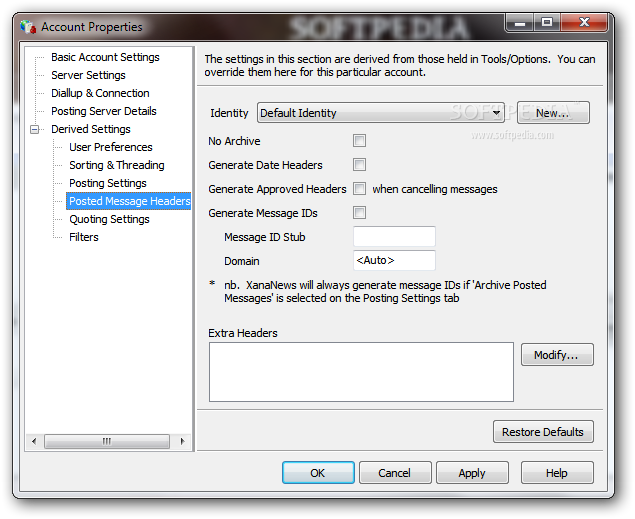Screen dimensions: 635x519
Task: Click the Restore Defaults button
Action: tap(543, 432)
